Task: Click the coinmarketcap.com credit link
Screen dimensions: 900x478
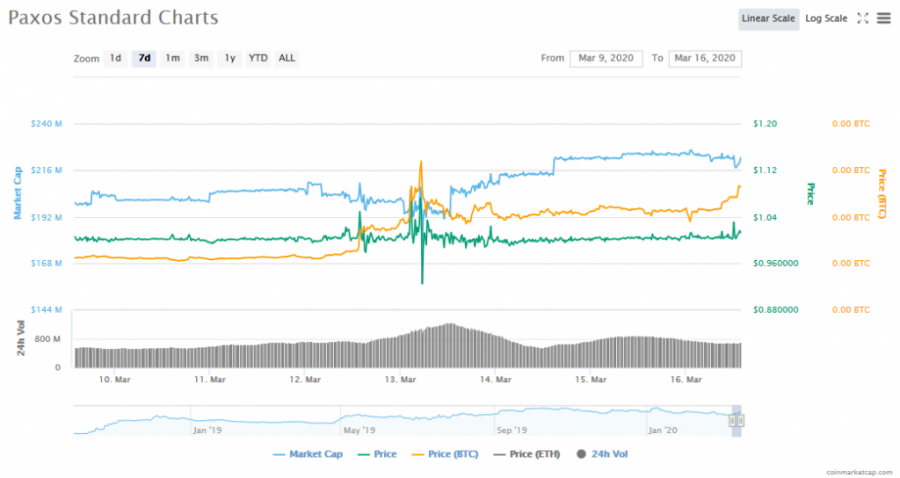Action: pyautogui.click(x=859, y=472)
